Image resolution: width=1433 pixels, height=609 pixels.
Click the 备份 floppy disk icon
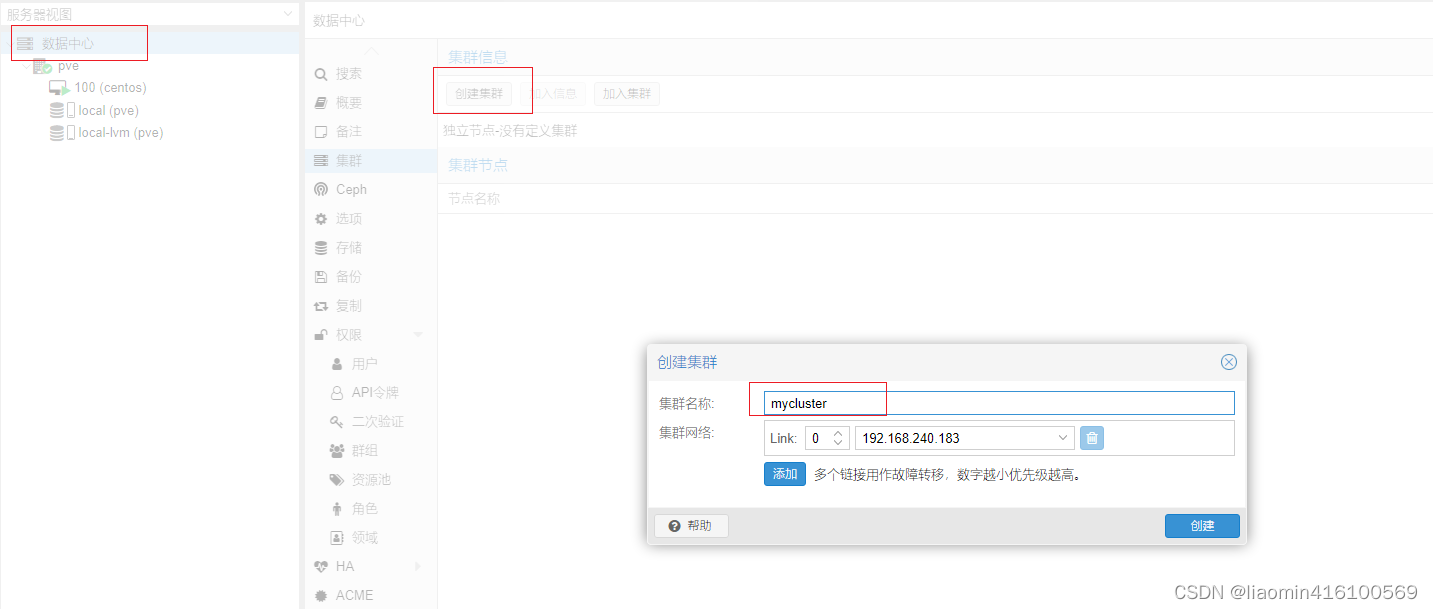point(321,277)
